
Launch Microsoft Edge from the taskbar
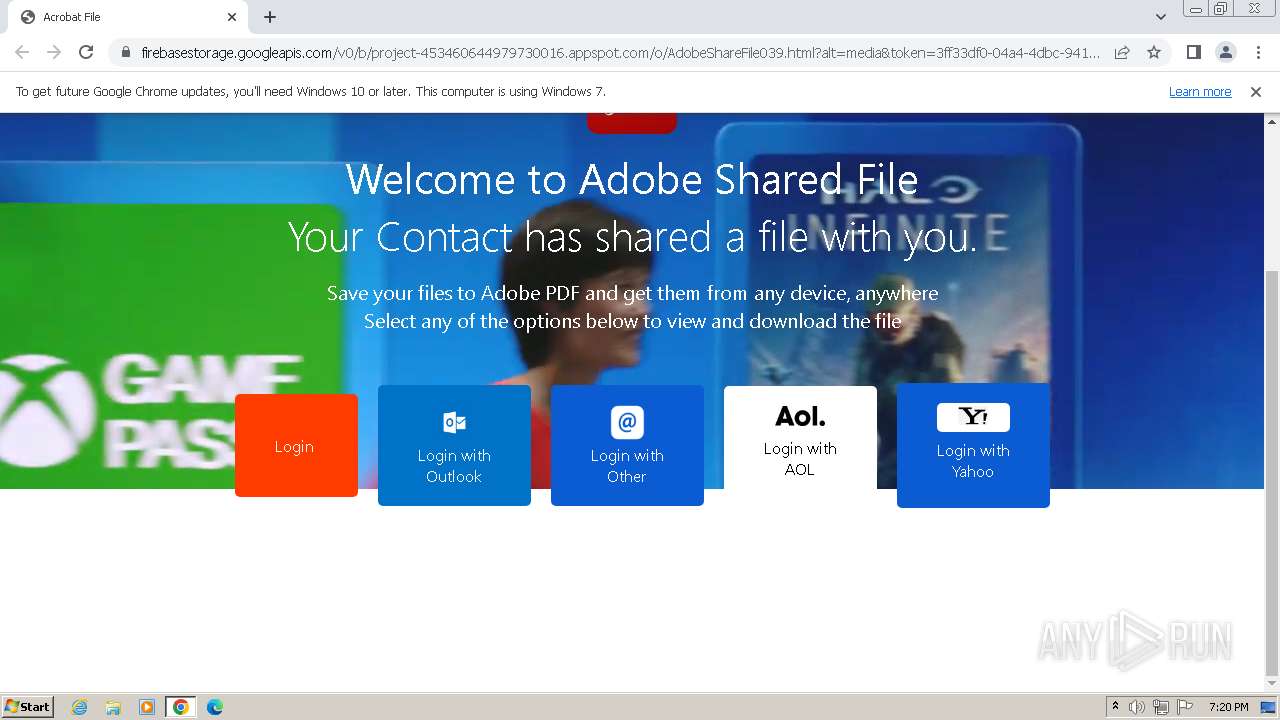coord(215,707)
